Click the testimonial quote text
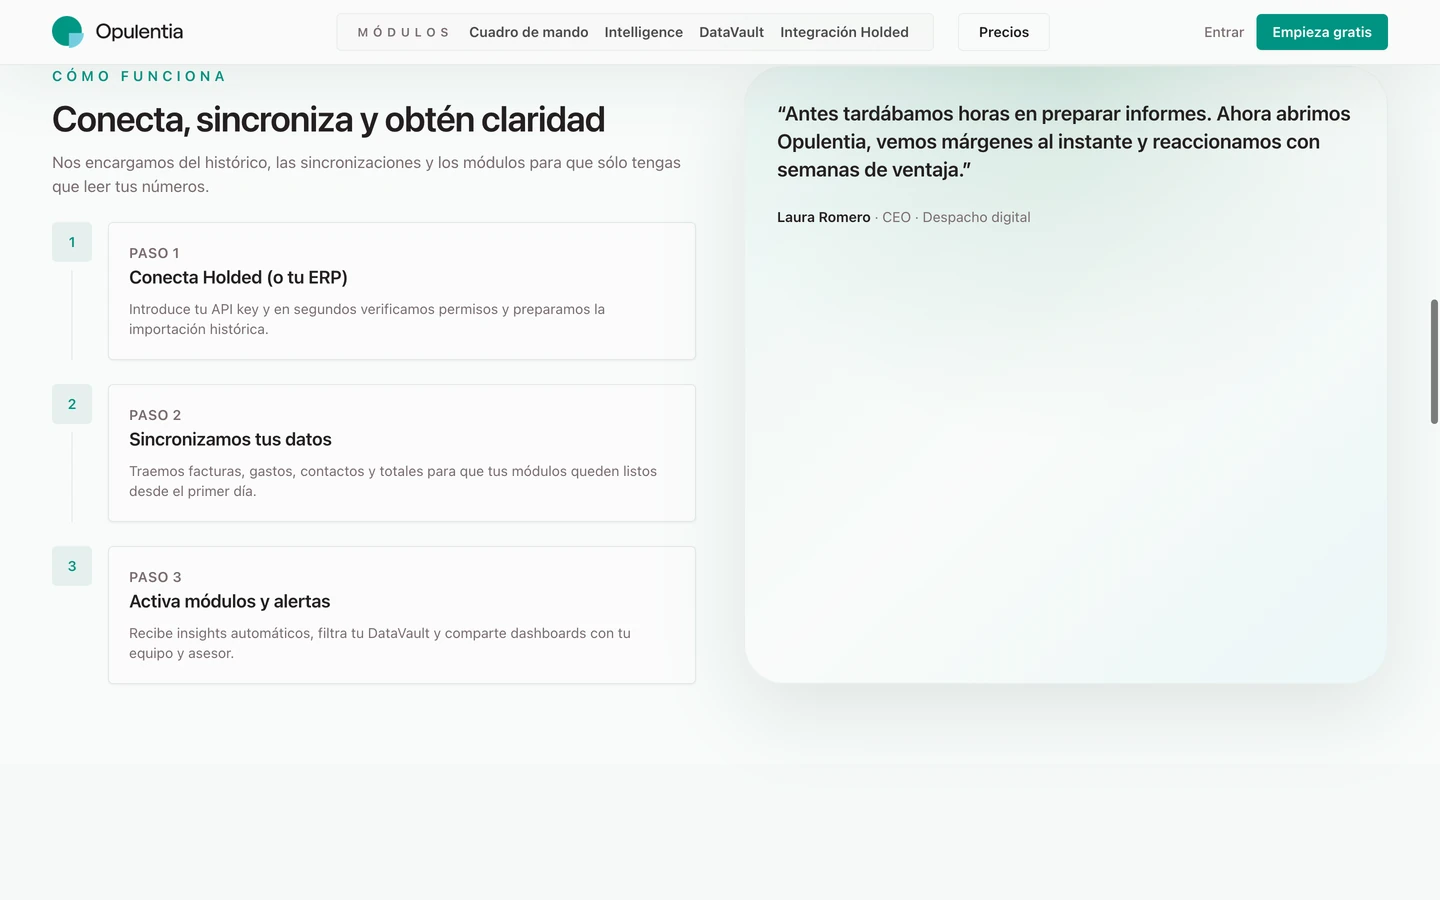Image resolution: width=1440 pixels, height=900 pixels. click(x=1064, y=142)
